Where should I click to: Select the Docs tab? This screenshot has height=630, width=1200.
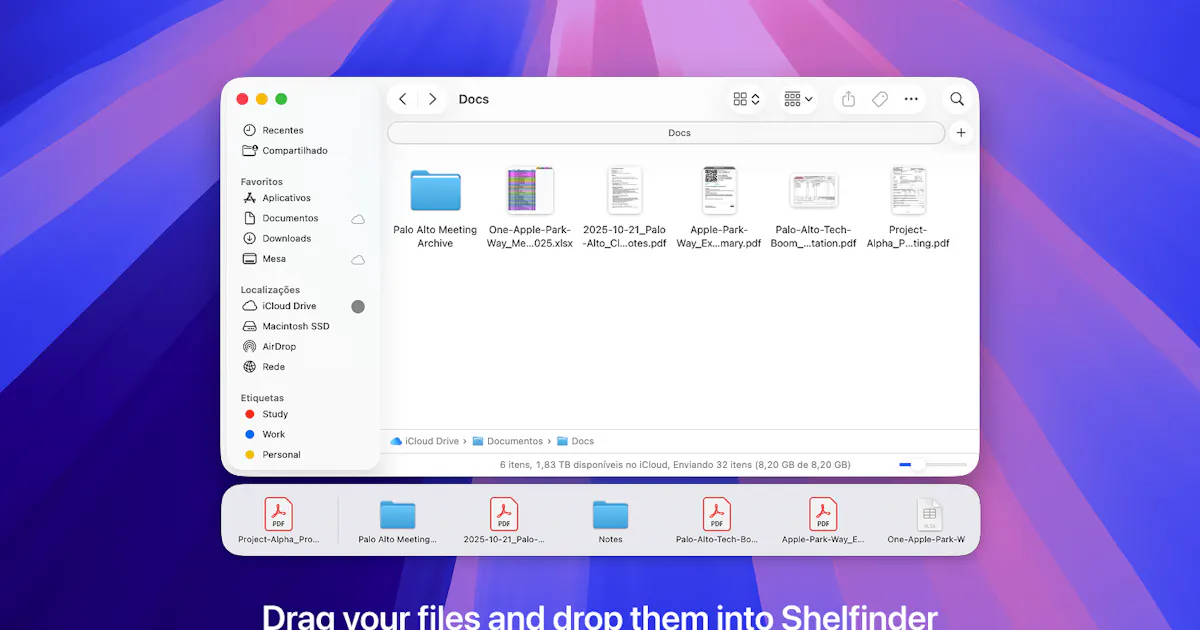666,132
